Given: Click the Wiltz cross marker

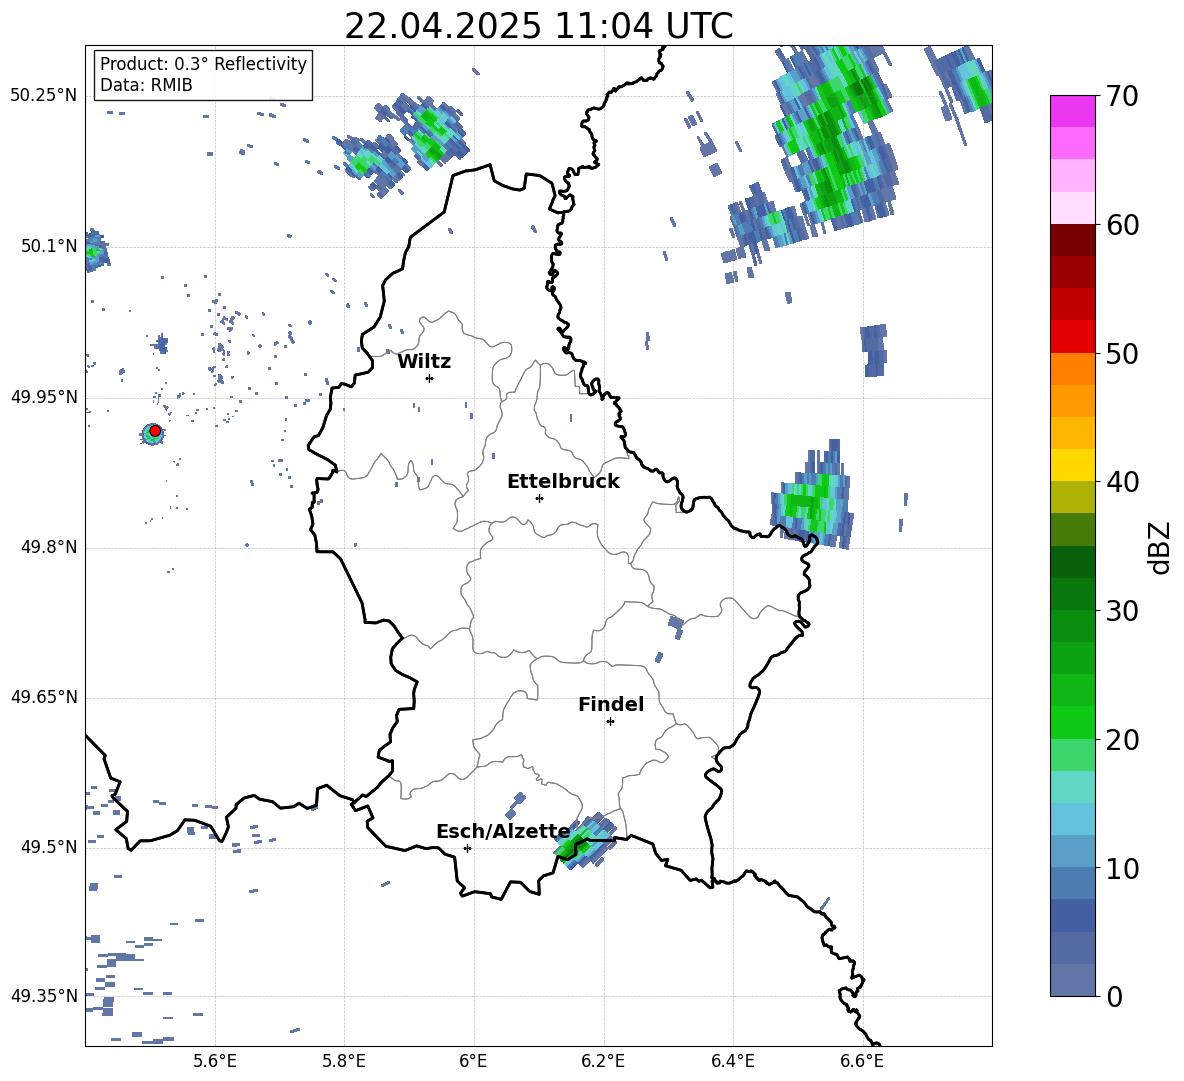Looking at the screenshot, I should click(429, 378).
